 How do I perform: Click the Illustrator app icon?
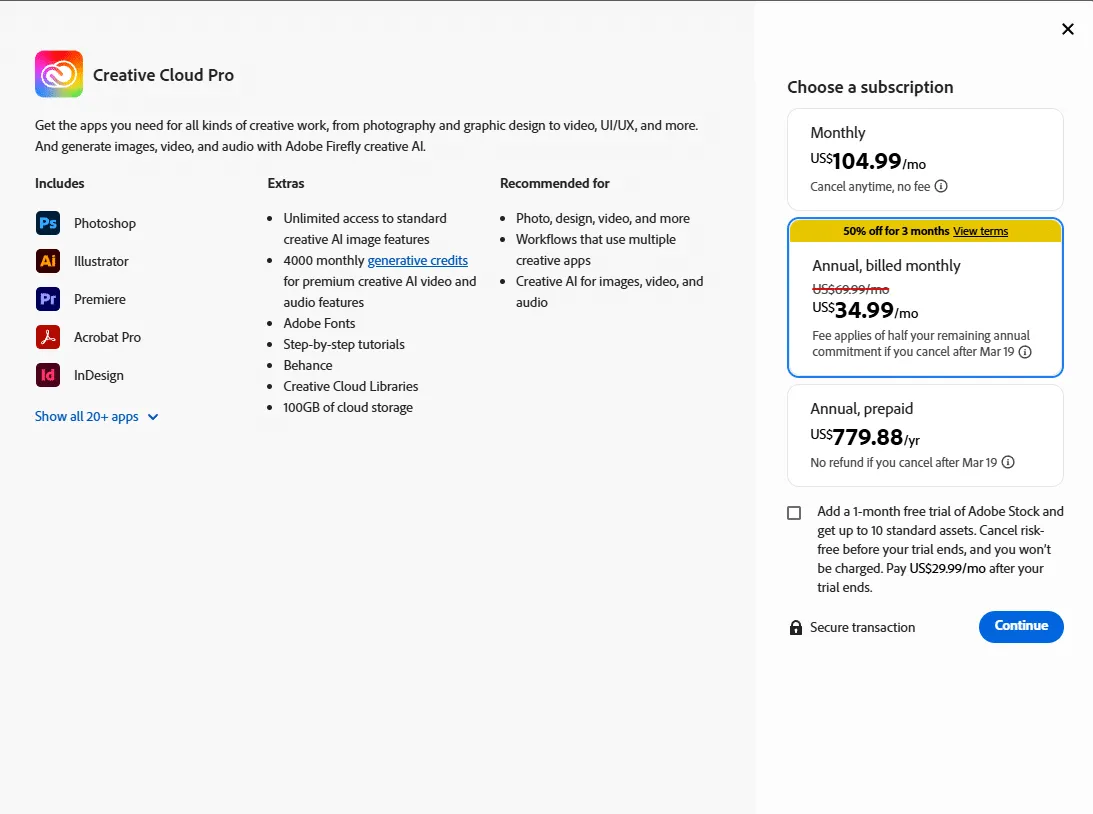pyautogui.click(x=47, y=261)
